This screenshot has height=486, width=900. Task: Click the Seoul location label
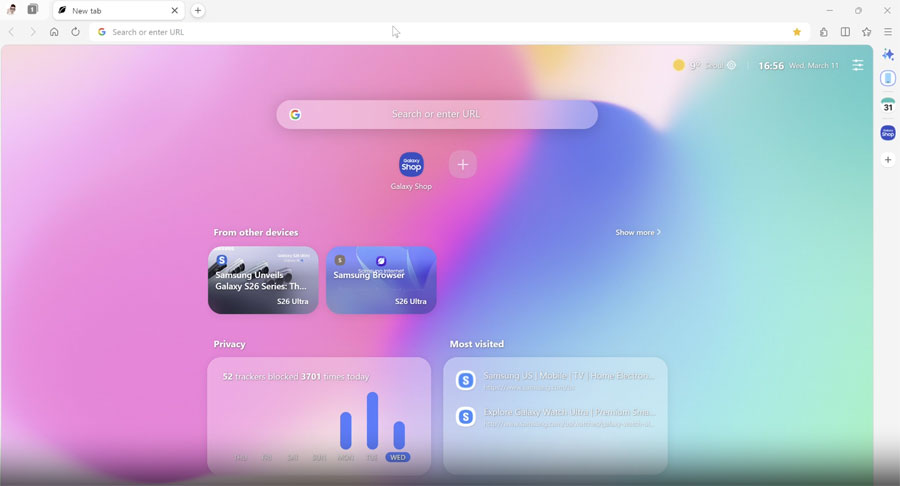point(714,66)
